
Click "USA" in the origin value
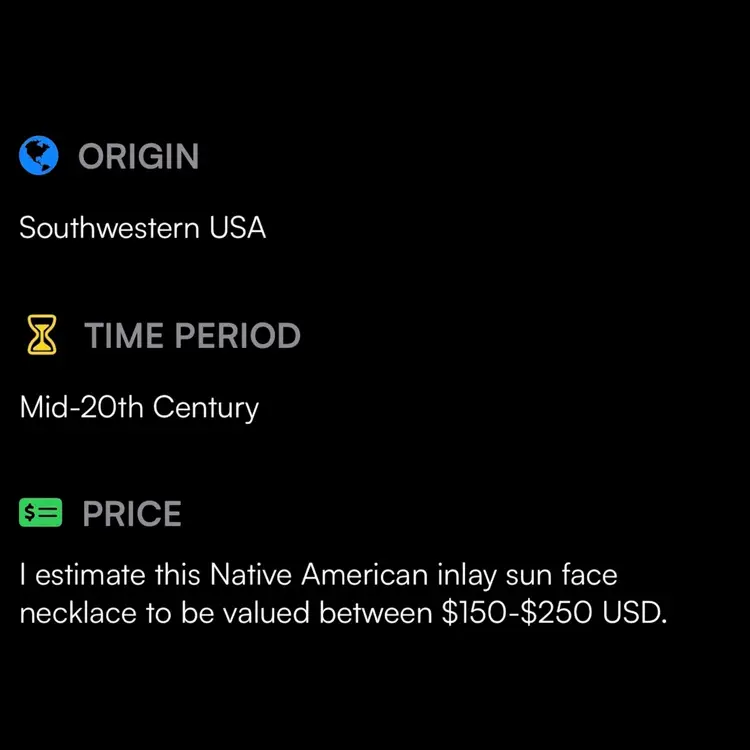pos(237,228)
